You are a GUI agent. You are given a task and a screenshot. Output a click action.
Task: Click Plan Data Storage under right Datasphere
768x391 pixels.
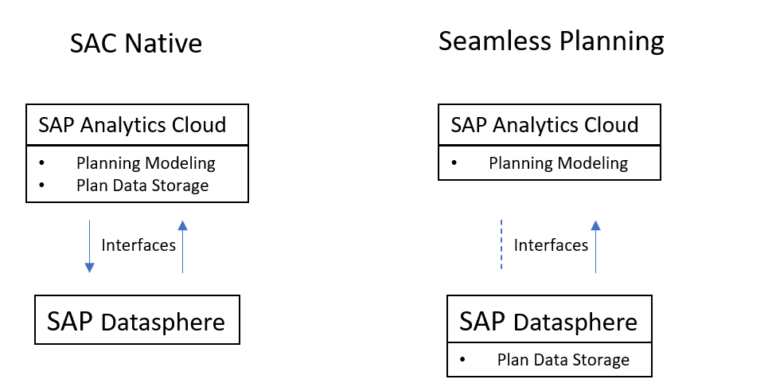563,360
